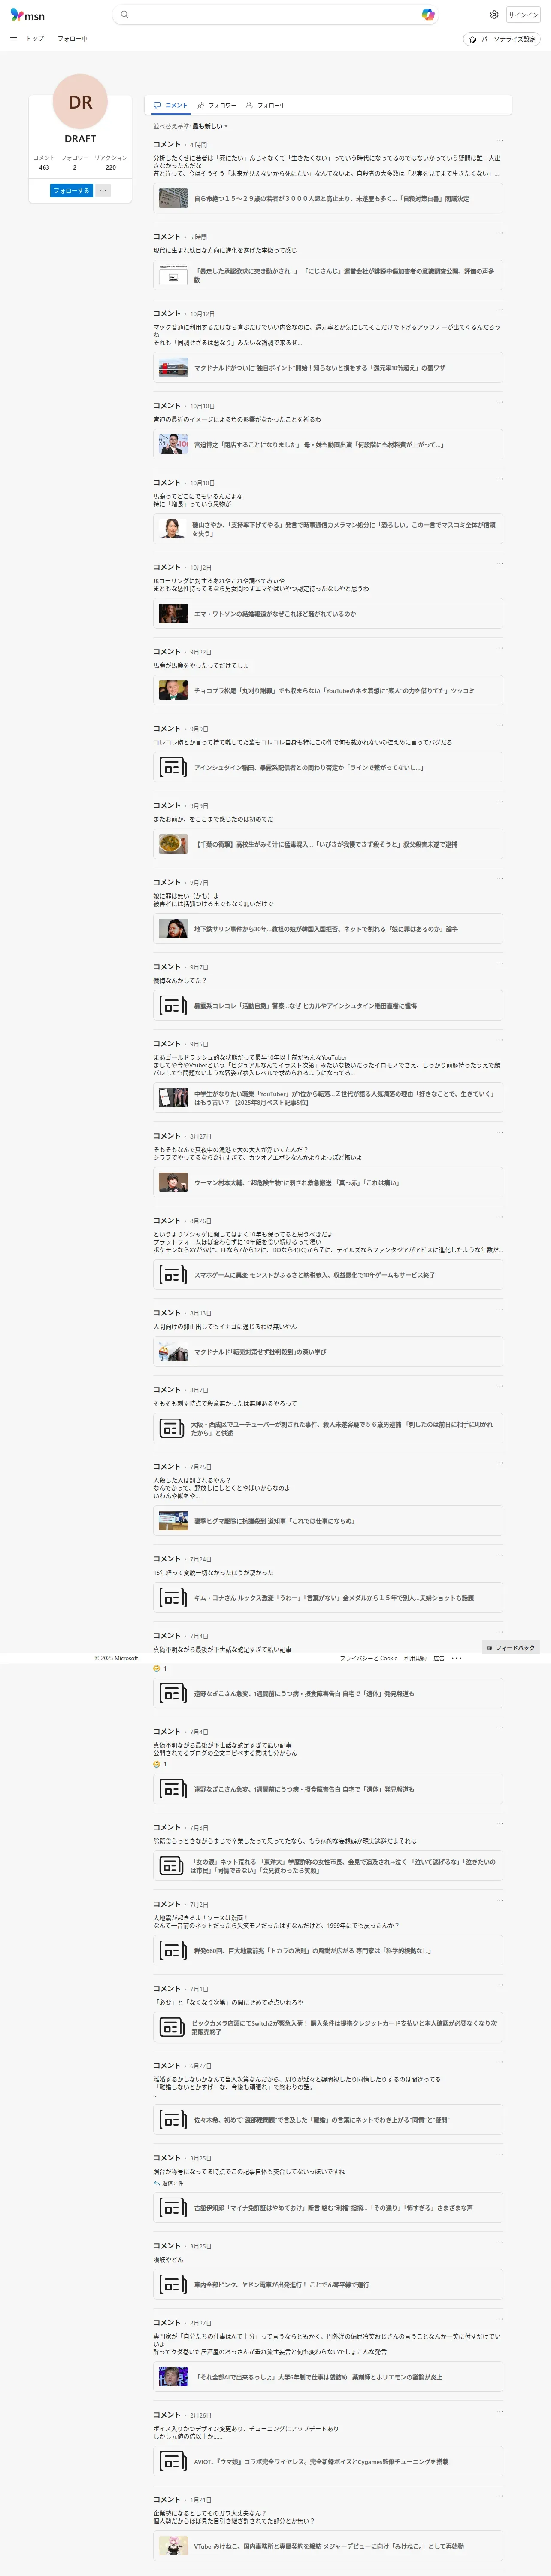The width and height of the screenshot is (551, 2576).
Task: Open options menu for the 9月5日 comment
Action: (499, 1040)
